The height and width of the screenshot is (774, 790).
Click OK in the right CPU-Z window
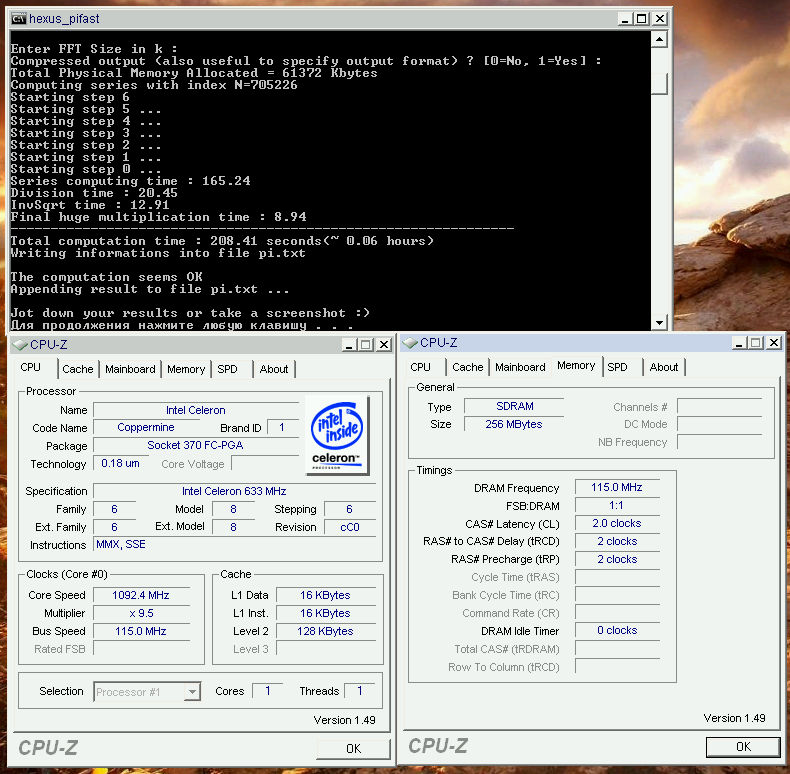[743, 747]
